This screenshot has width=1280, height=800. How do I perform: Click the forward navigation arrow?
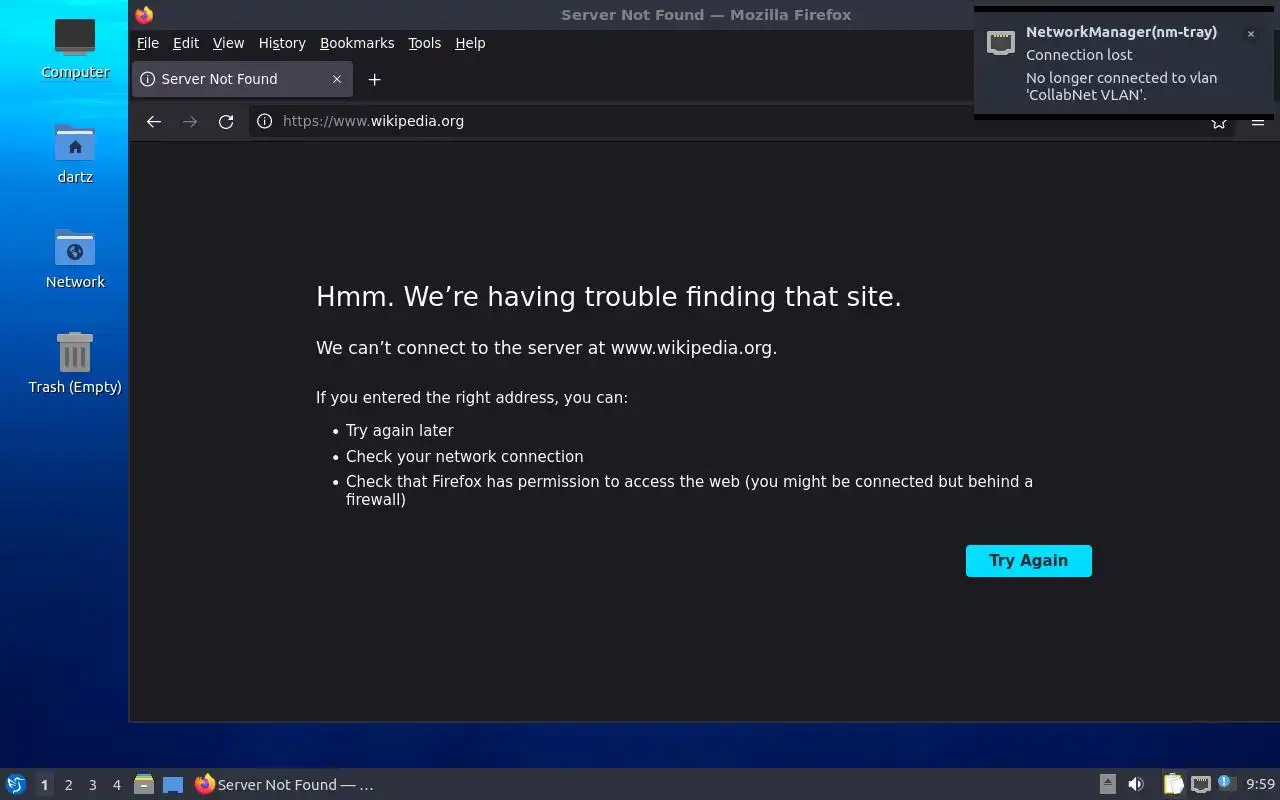point(190,121)
